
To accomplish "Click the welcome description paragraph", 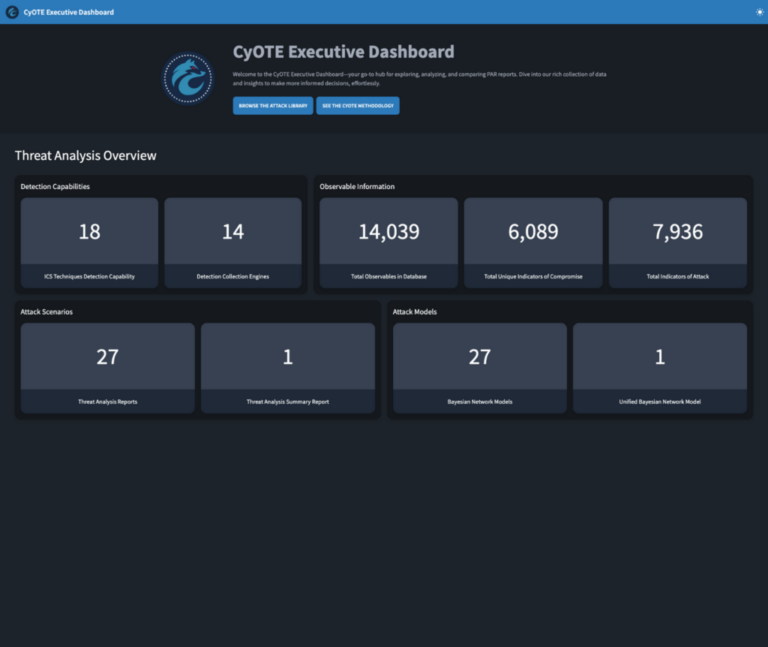I will (x=419, y=79).
